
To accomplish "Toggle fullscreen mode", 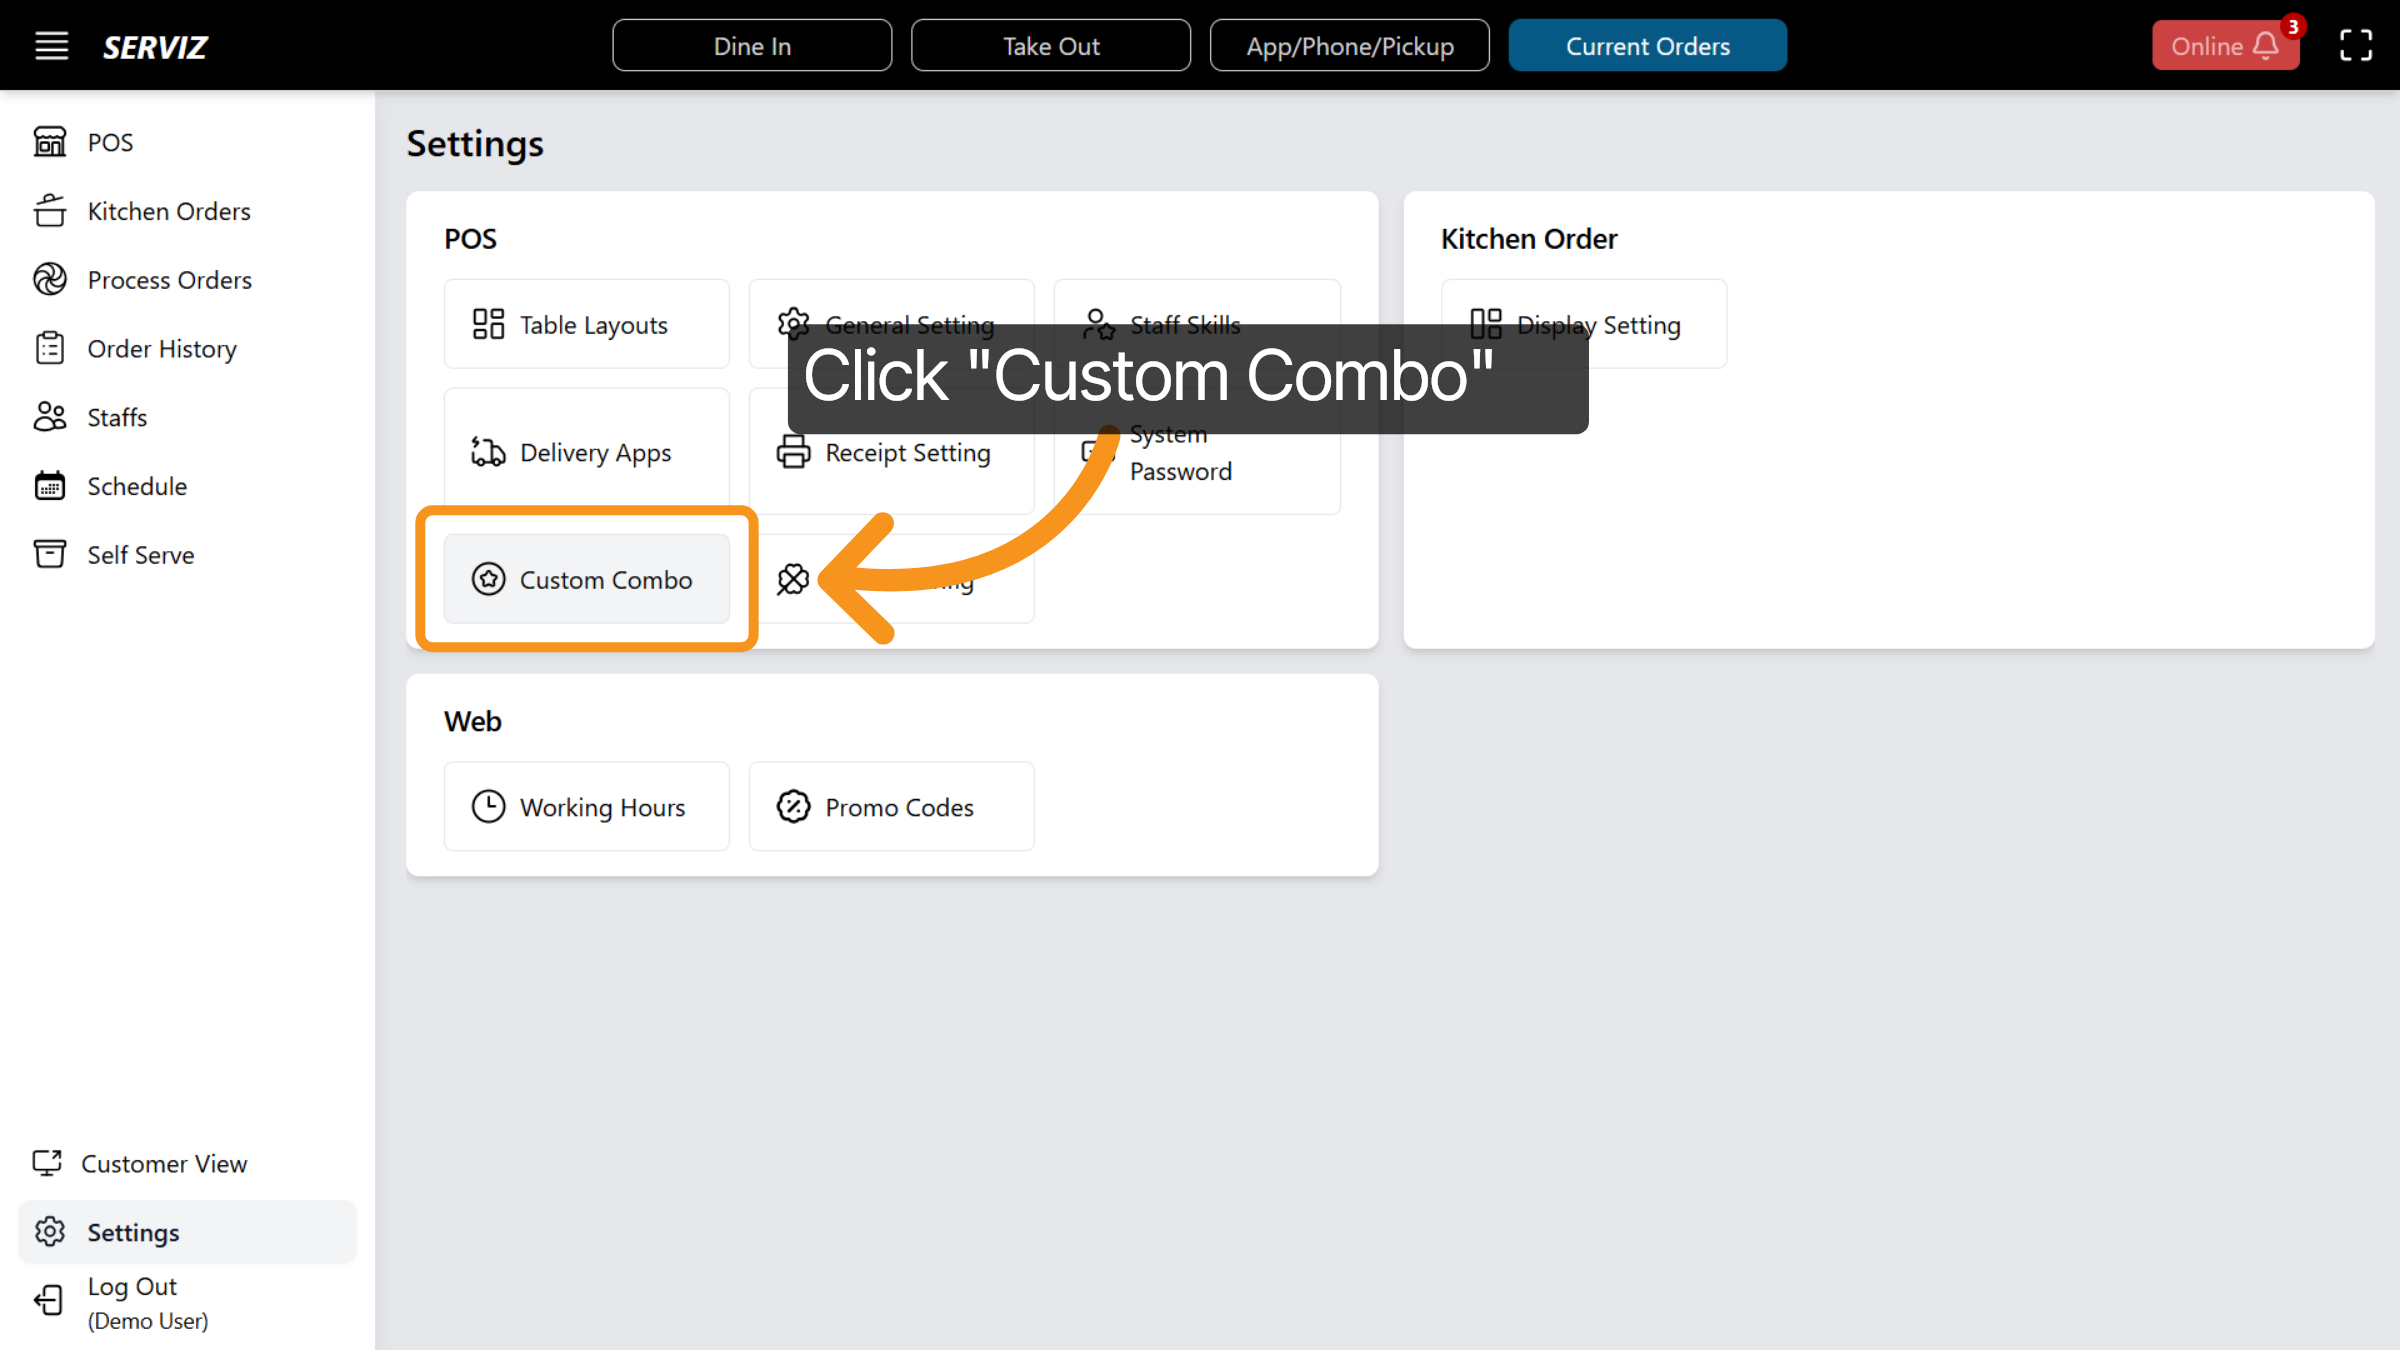I will click(2355, 45).
